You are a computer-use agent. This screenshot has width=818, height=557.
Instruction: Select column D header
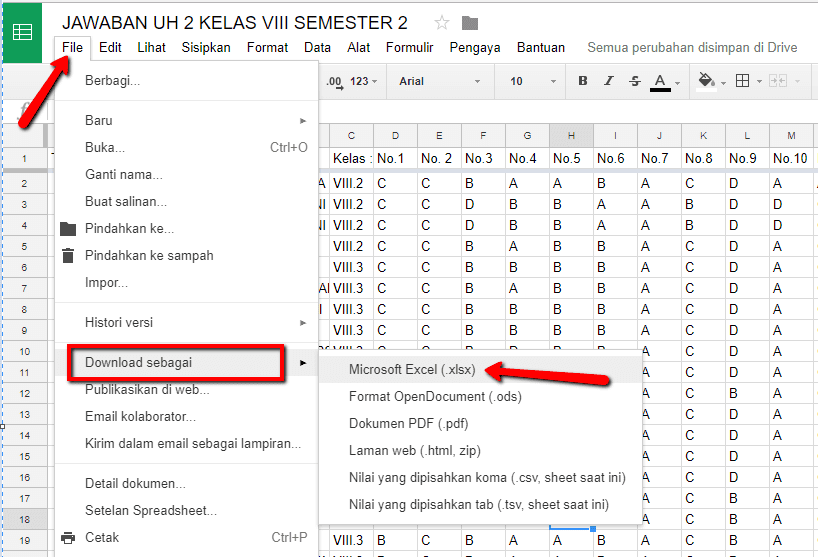click(x=395, y=136)
